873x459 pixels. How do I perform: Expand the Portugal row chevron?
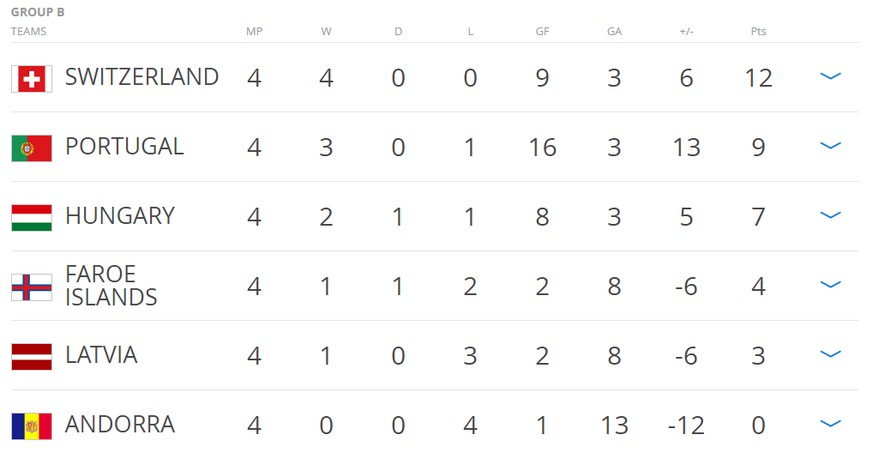click(830, 145)
